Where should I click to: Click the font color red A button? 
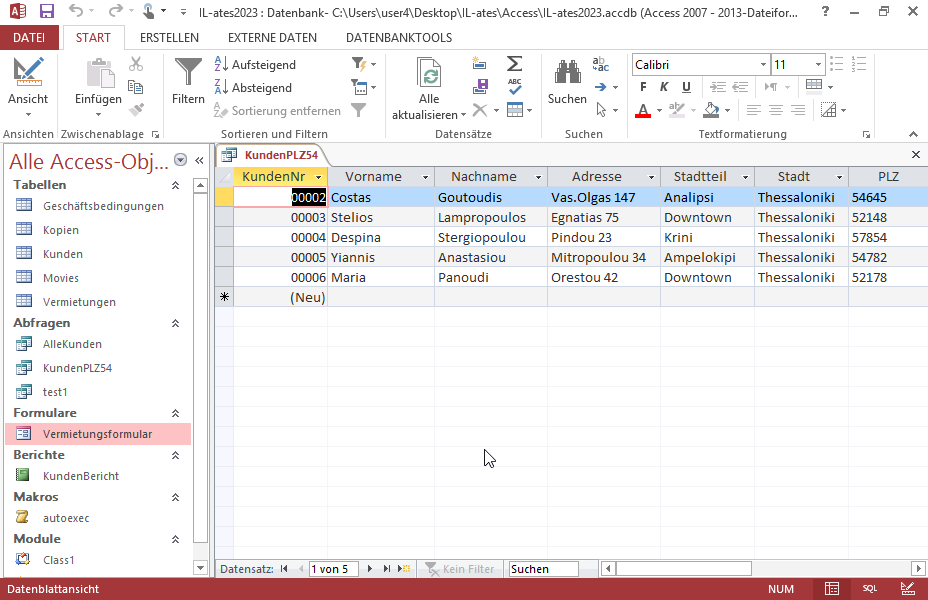pyautogui.click(x=643, y=110)
